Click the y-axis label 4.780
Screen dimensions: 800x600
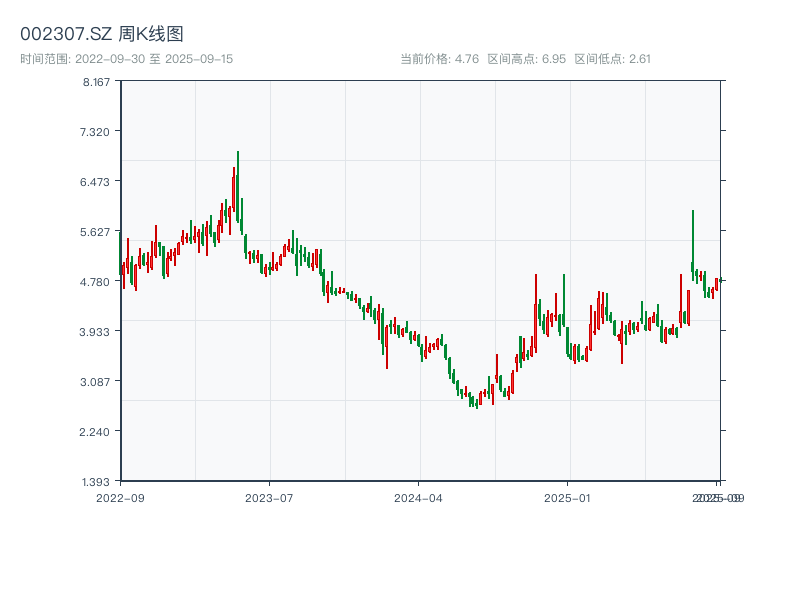click(94, 282)
